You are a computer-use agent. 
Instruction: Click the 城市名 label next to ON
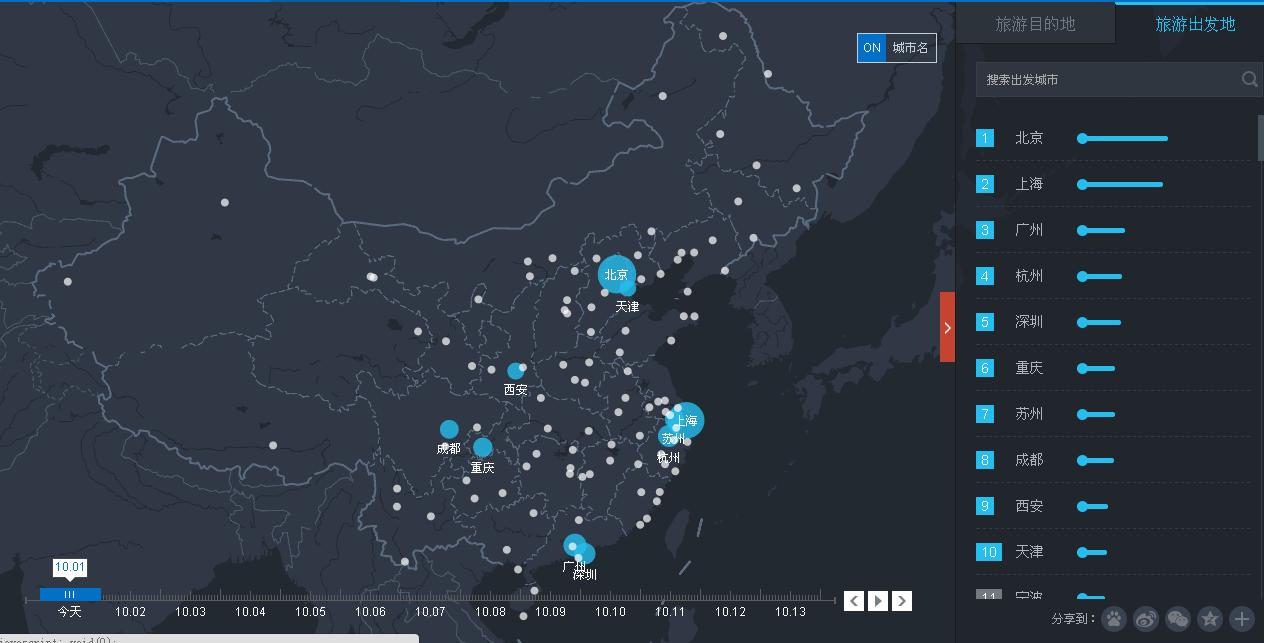point(910,48)
